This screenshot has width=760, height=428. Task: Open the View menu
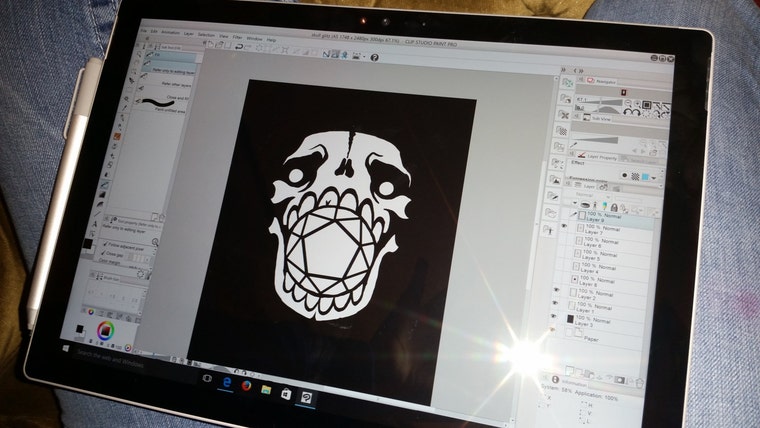pos(223,36)
